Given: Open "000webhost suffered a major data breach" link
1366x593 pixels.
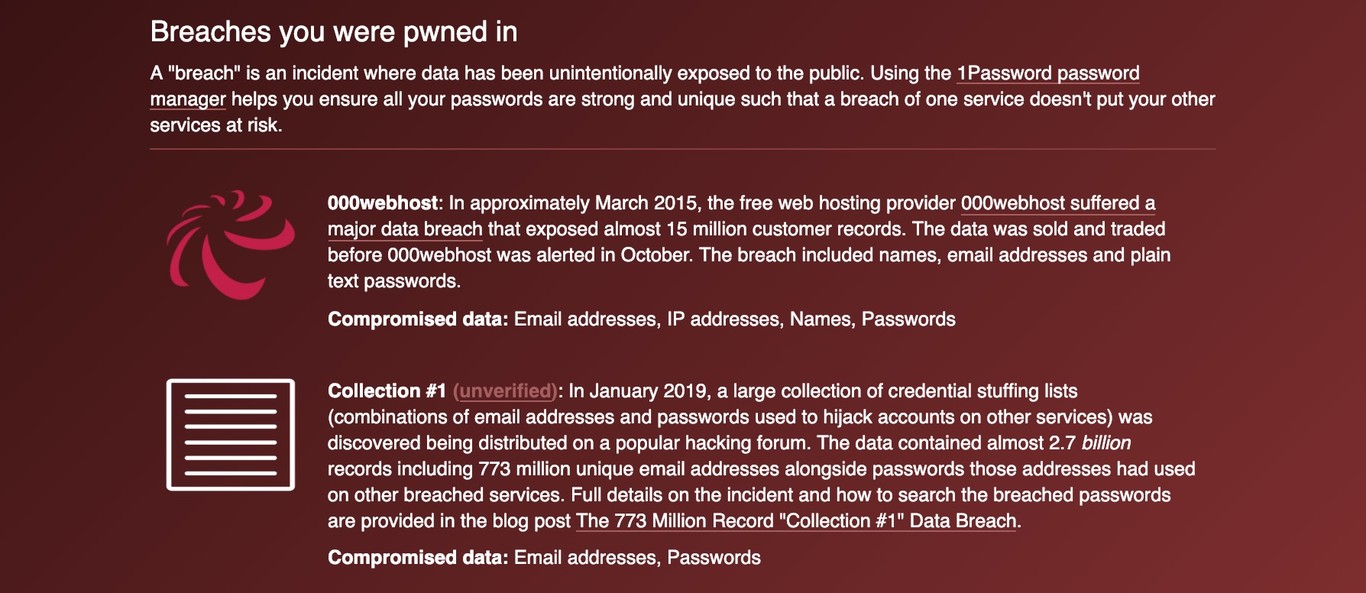Looking at the screenshot, I should pyautogui.click(x=1057, y=203).
